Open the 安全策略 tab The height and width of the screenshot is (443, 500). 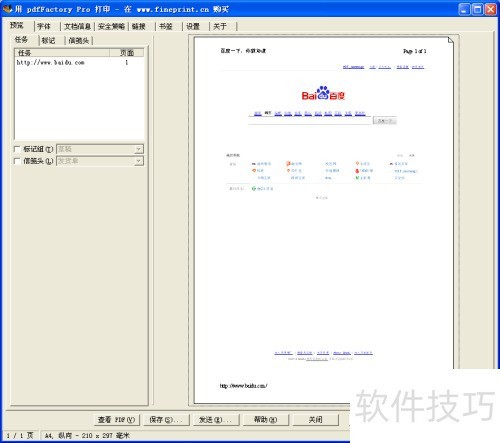pyautogui.click(x=112, y=26)
